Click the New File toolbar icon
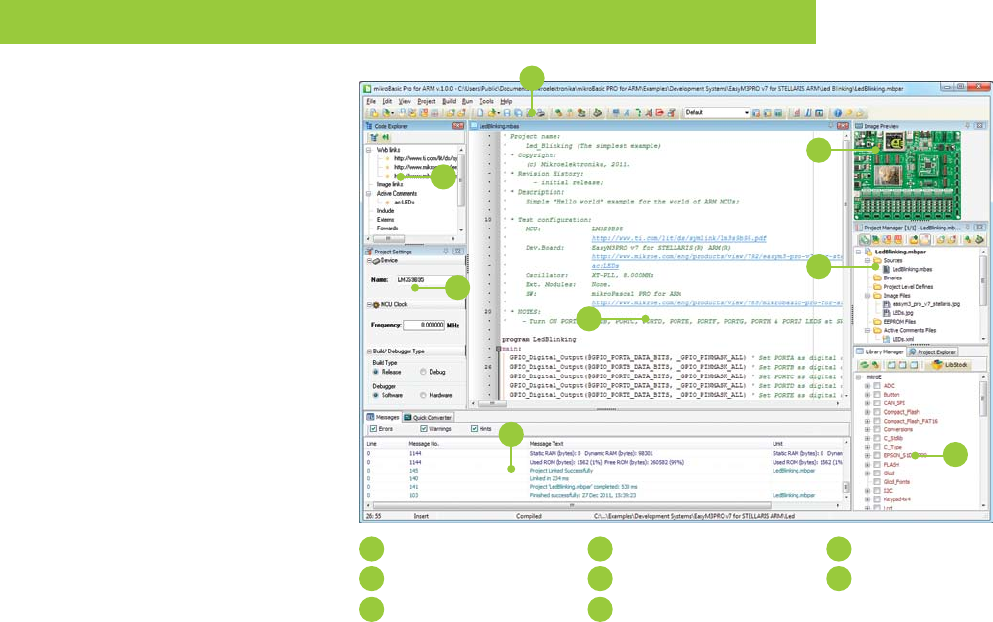Viewport: 993px width, 622px height. 480,113
